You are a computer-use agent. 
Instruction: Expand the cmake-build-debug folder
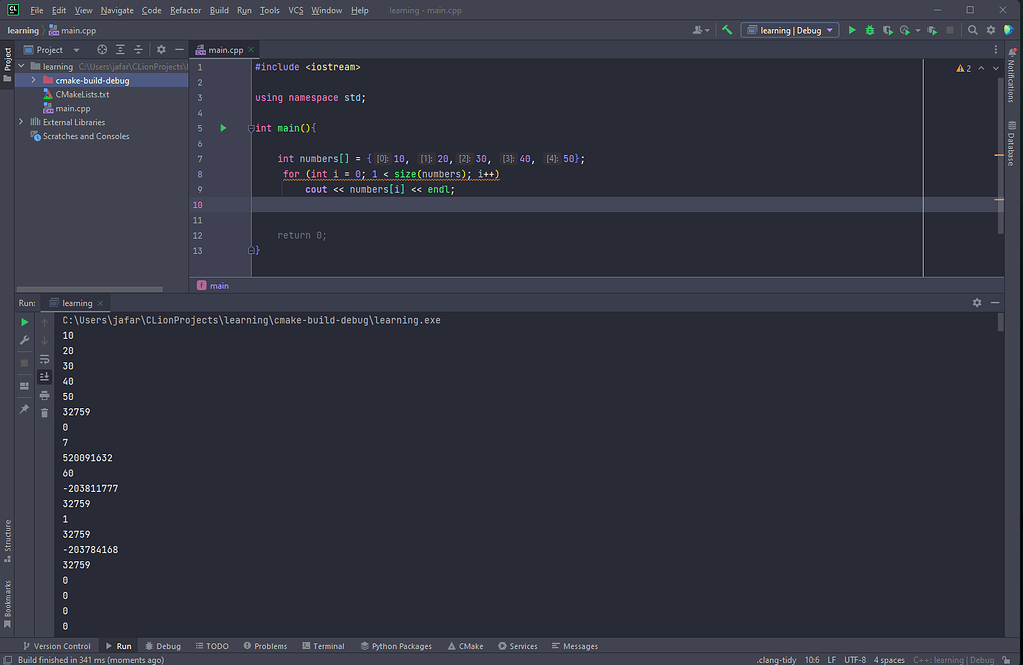[34, 80]
